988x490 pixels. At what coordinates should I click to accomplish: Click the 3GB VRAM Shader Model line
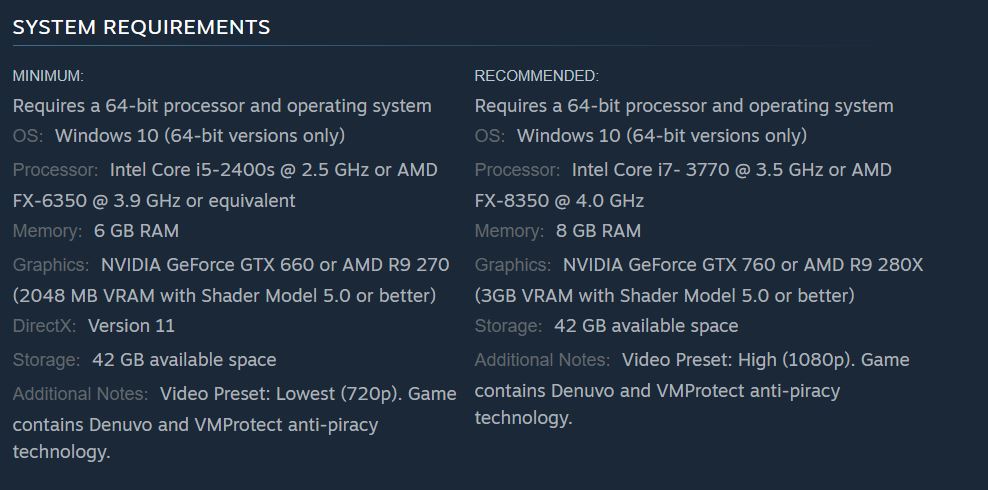(664, 296)
